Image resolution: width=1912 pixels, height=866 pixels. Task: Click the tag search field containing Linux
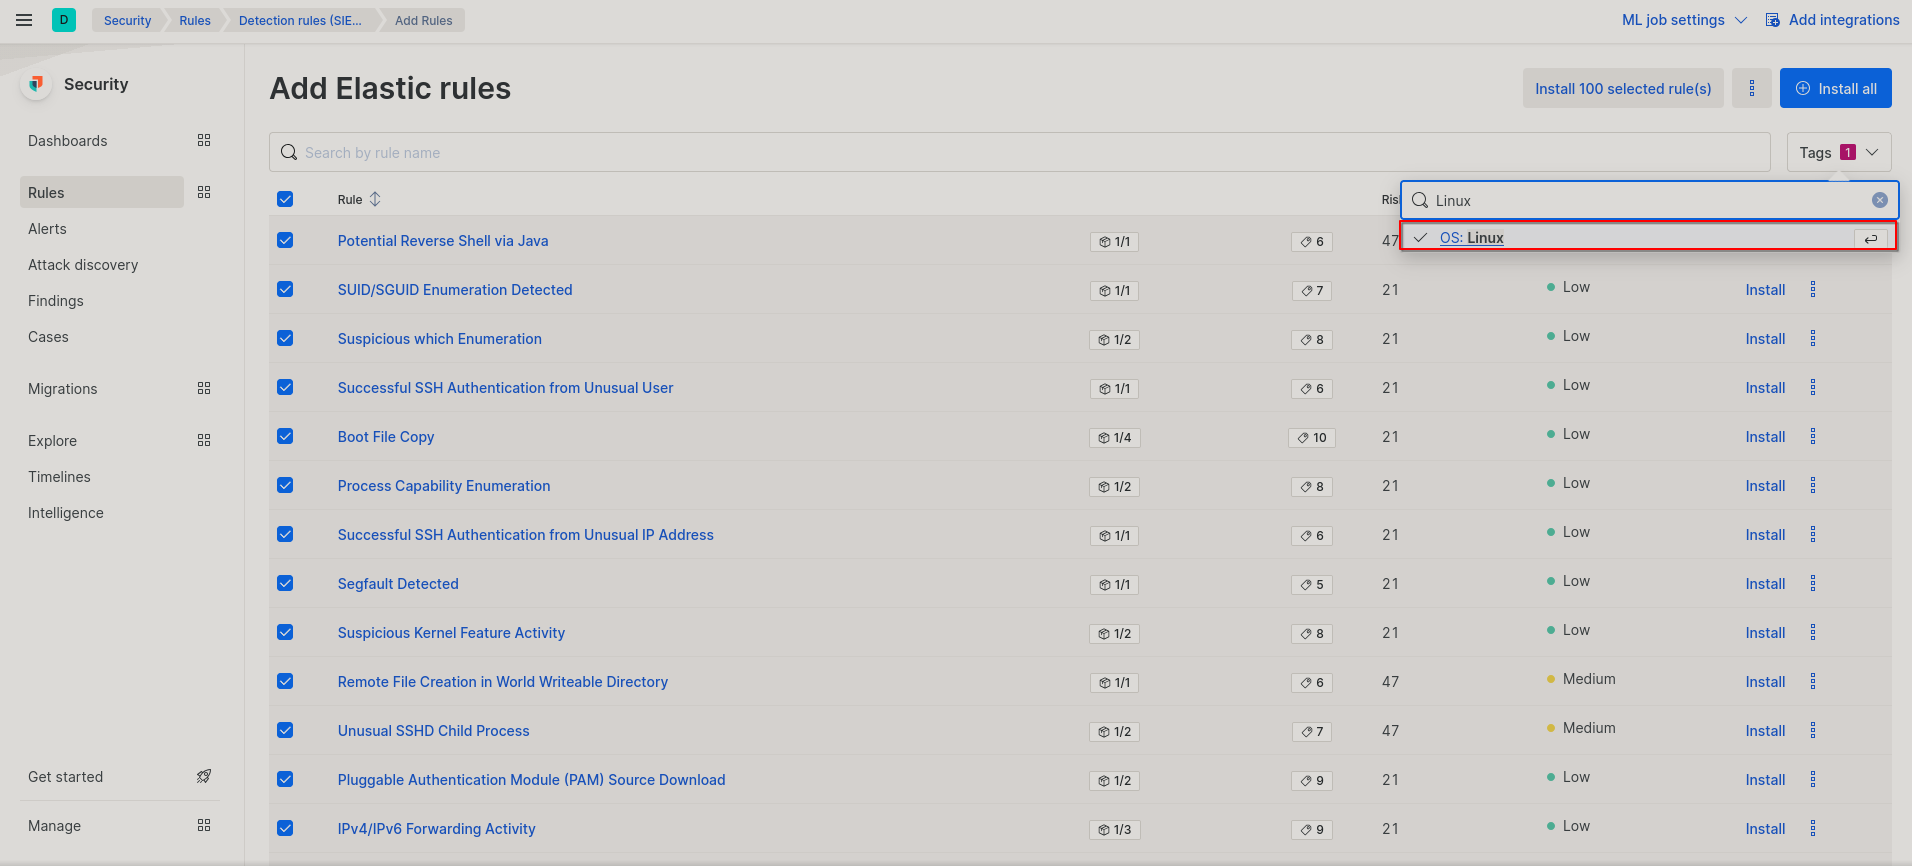1650,200
